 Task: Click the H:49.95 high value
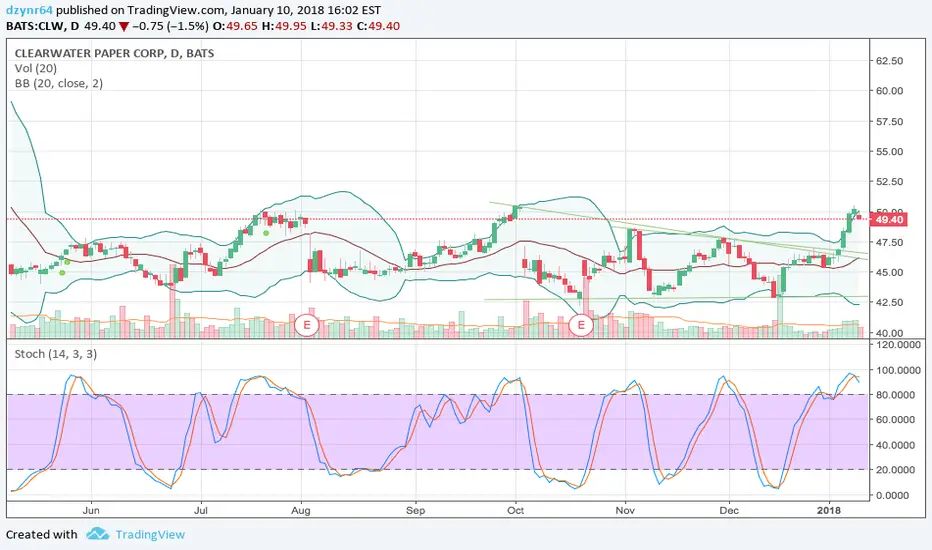click(x=282, y=26)
